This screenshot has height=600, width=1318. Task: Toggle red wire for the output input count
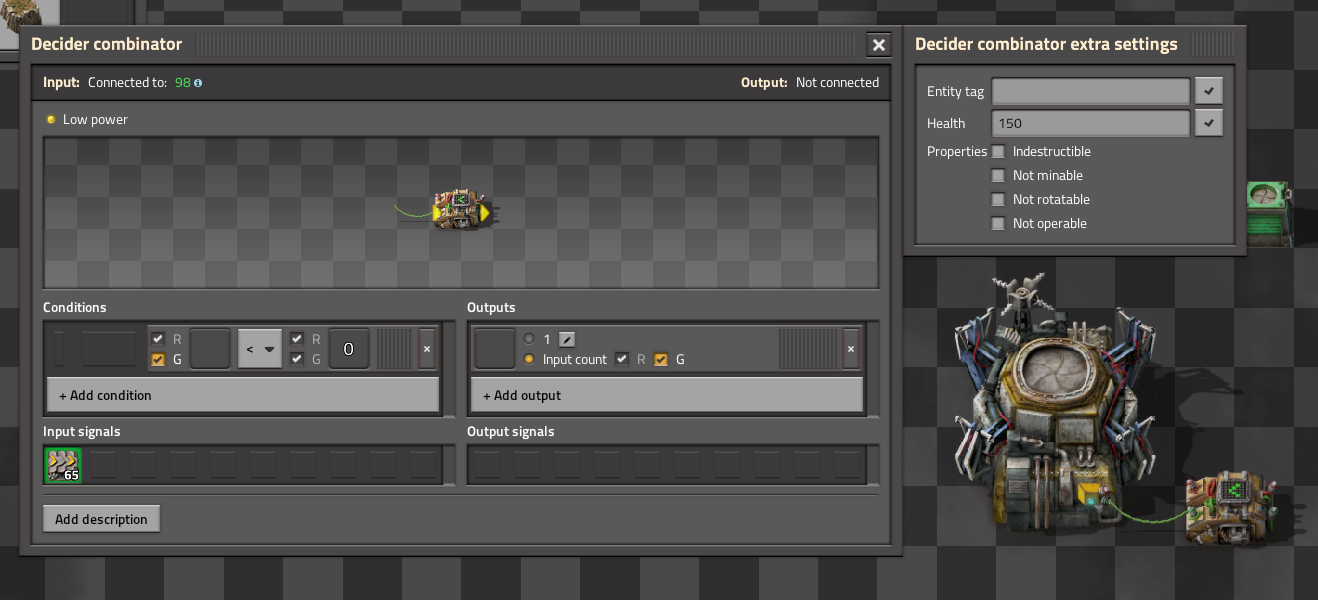tap(622, 359)
